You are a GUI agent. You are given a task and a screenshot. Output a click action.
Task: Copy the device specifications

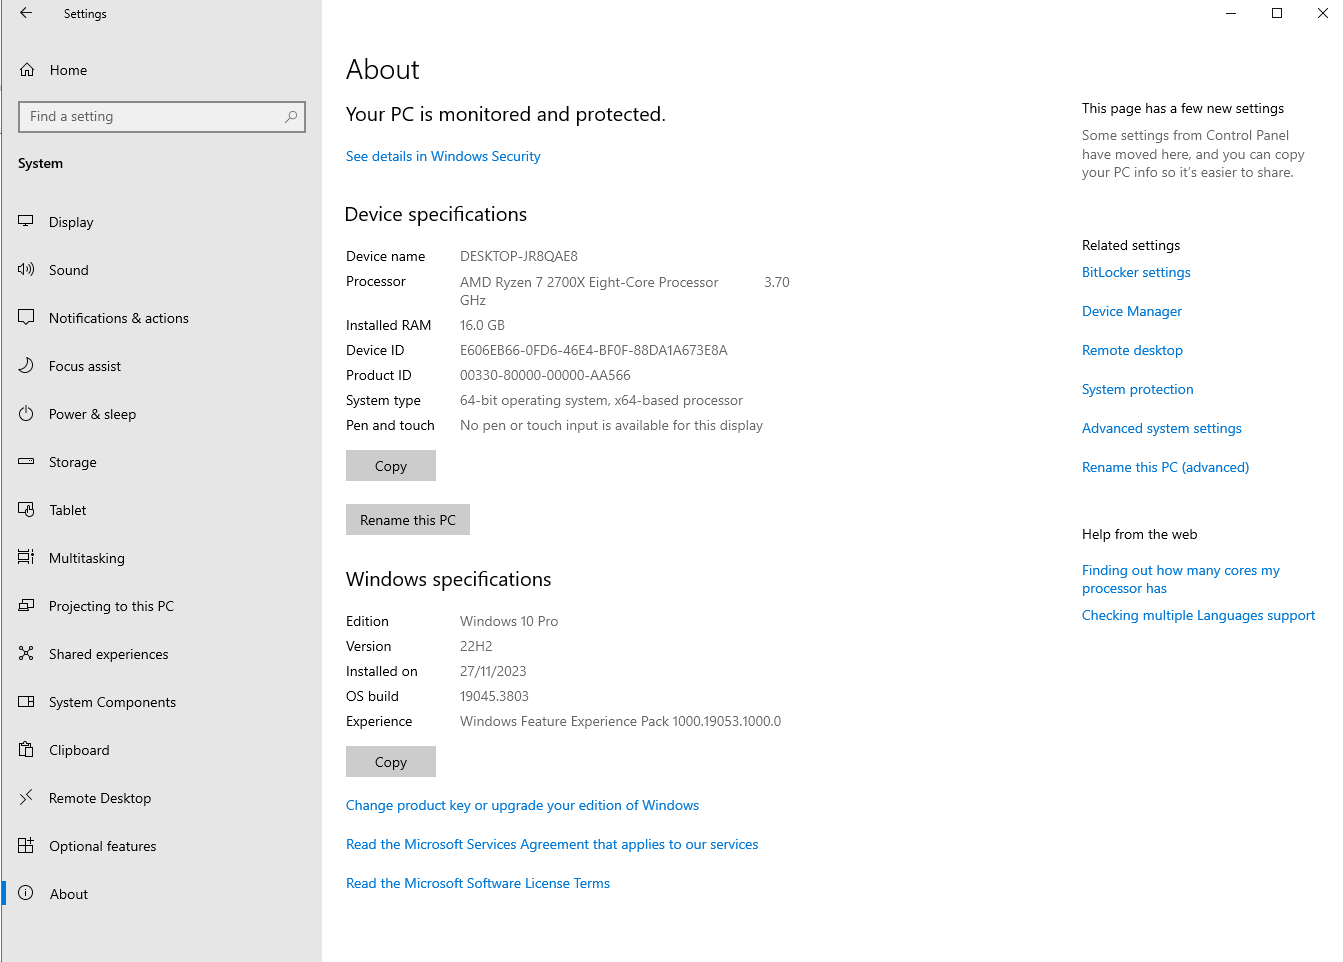tap(390, 466)
